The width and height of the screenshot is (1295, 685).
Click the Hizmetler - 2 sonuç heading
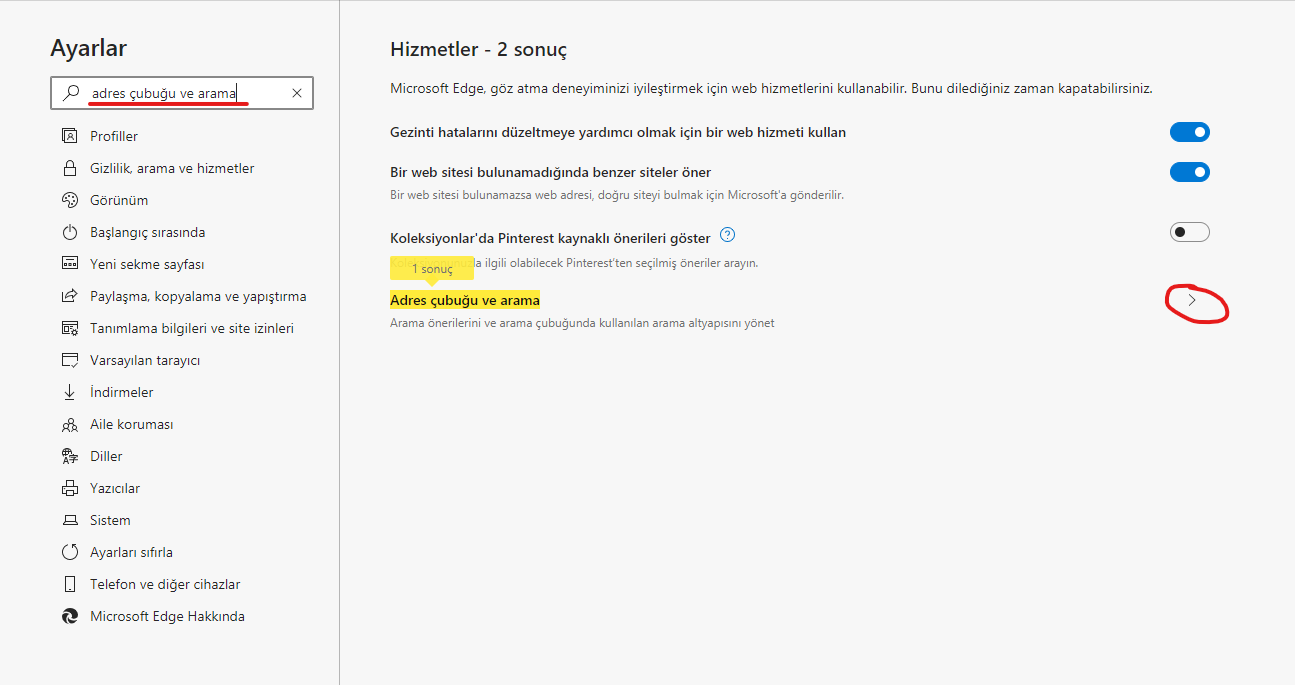[479, 49]
